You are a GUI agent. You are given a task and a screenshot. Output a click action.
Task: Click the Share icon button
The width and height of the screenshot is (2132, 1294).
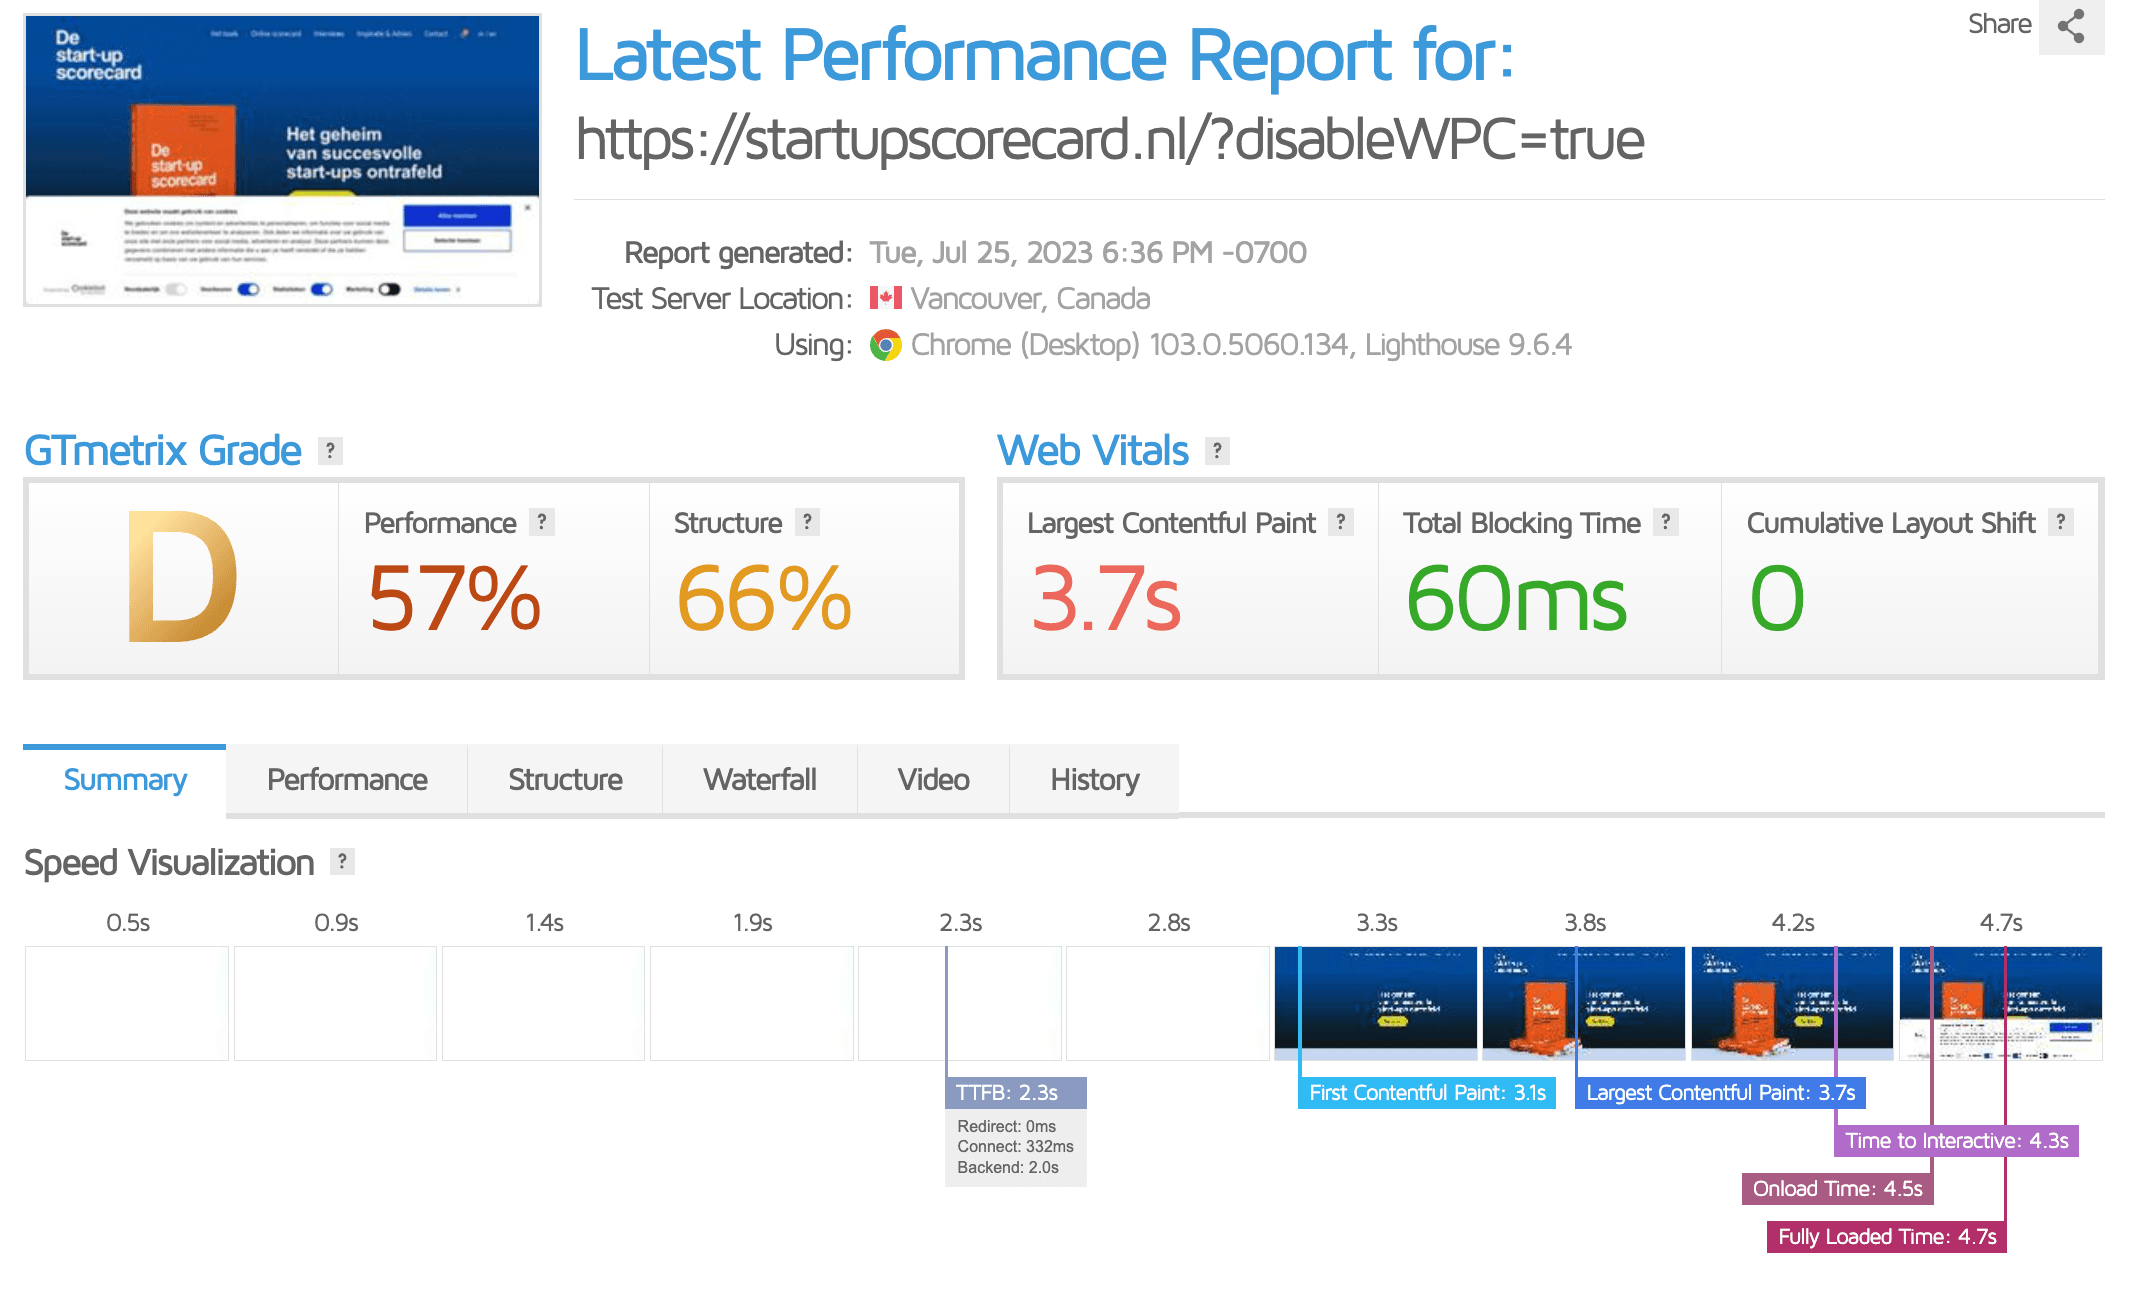[x=2070, y=26]
